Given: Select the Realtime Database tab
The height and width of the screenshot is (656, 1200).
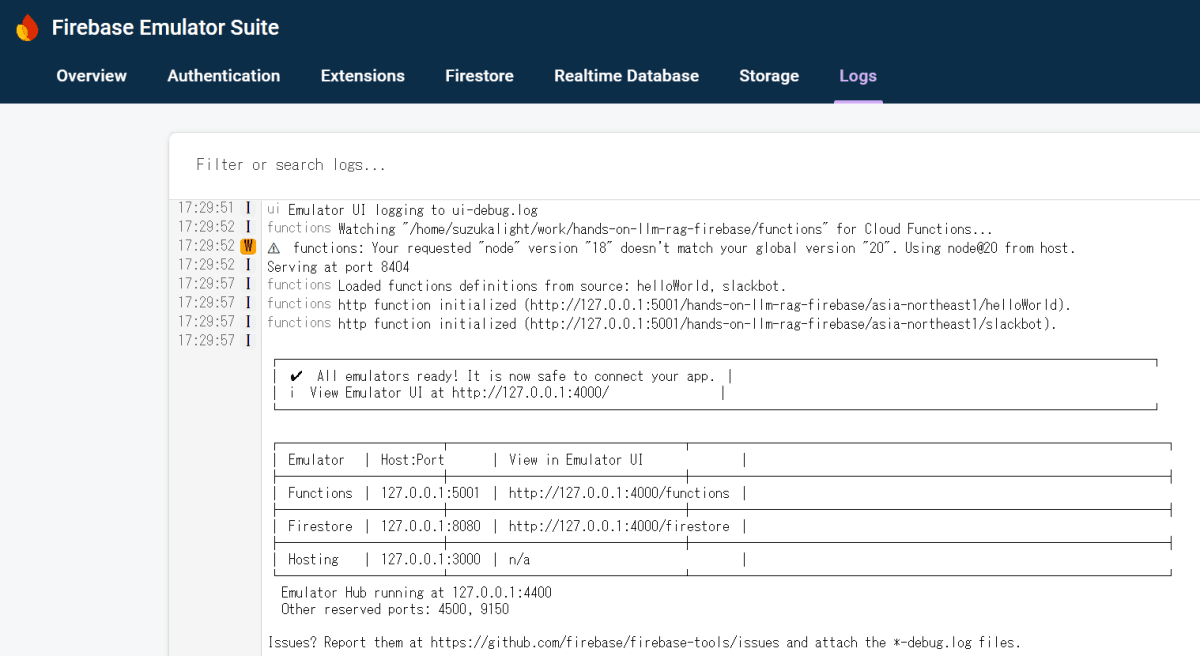Looking at the screenshot, I should (x=627, y=76).
